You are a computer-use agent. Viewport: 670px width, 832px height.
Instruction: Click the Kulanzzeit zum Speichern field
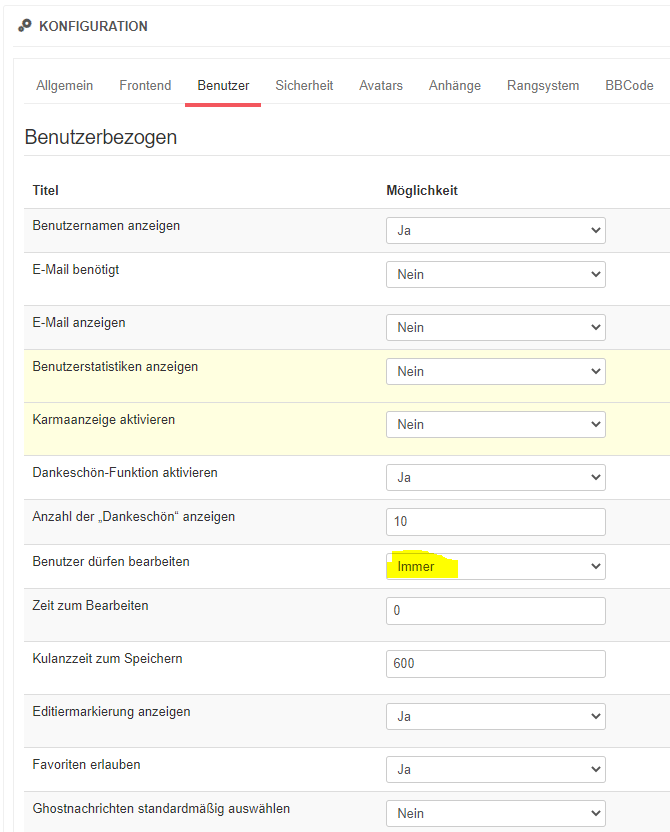[x=495, y=664]
